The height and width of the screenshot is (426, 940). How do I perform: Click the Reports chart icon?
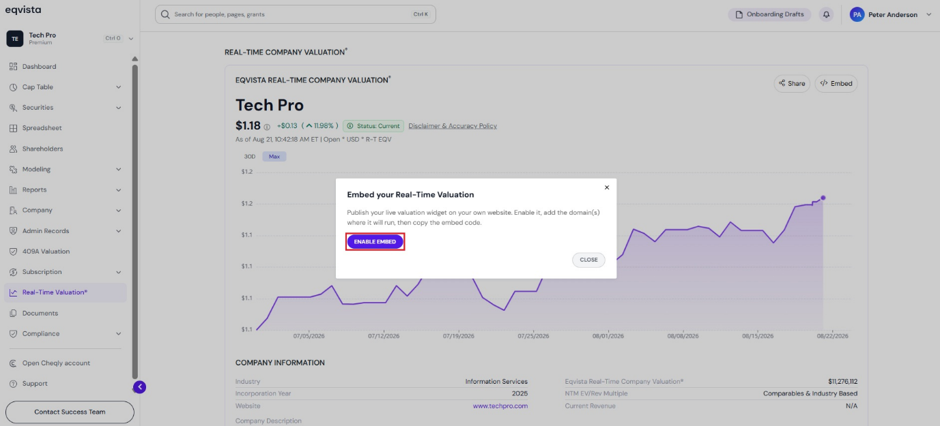pyautogui.click(x=13, y=190)
